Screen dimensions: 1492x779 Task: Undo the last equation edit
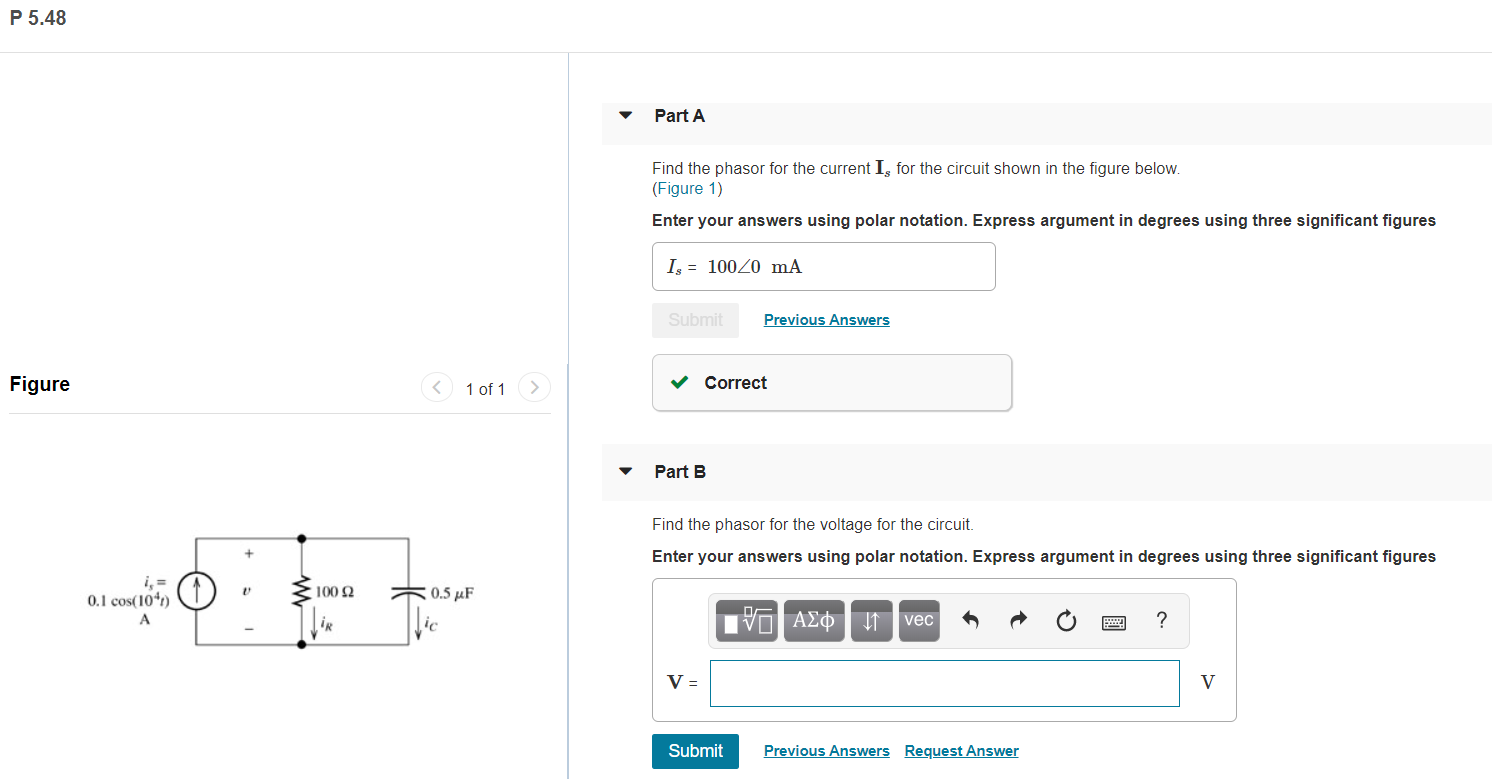click(967, 621)
